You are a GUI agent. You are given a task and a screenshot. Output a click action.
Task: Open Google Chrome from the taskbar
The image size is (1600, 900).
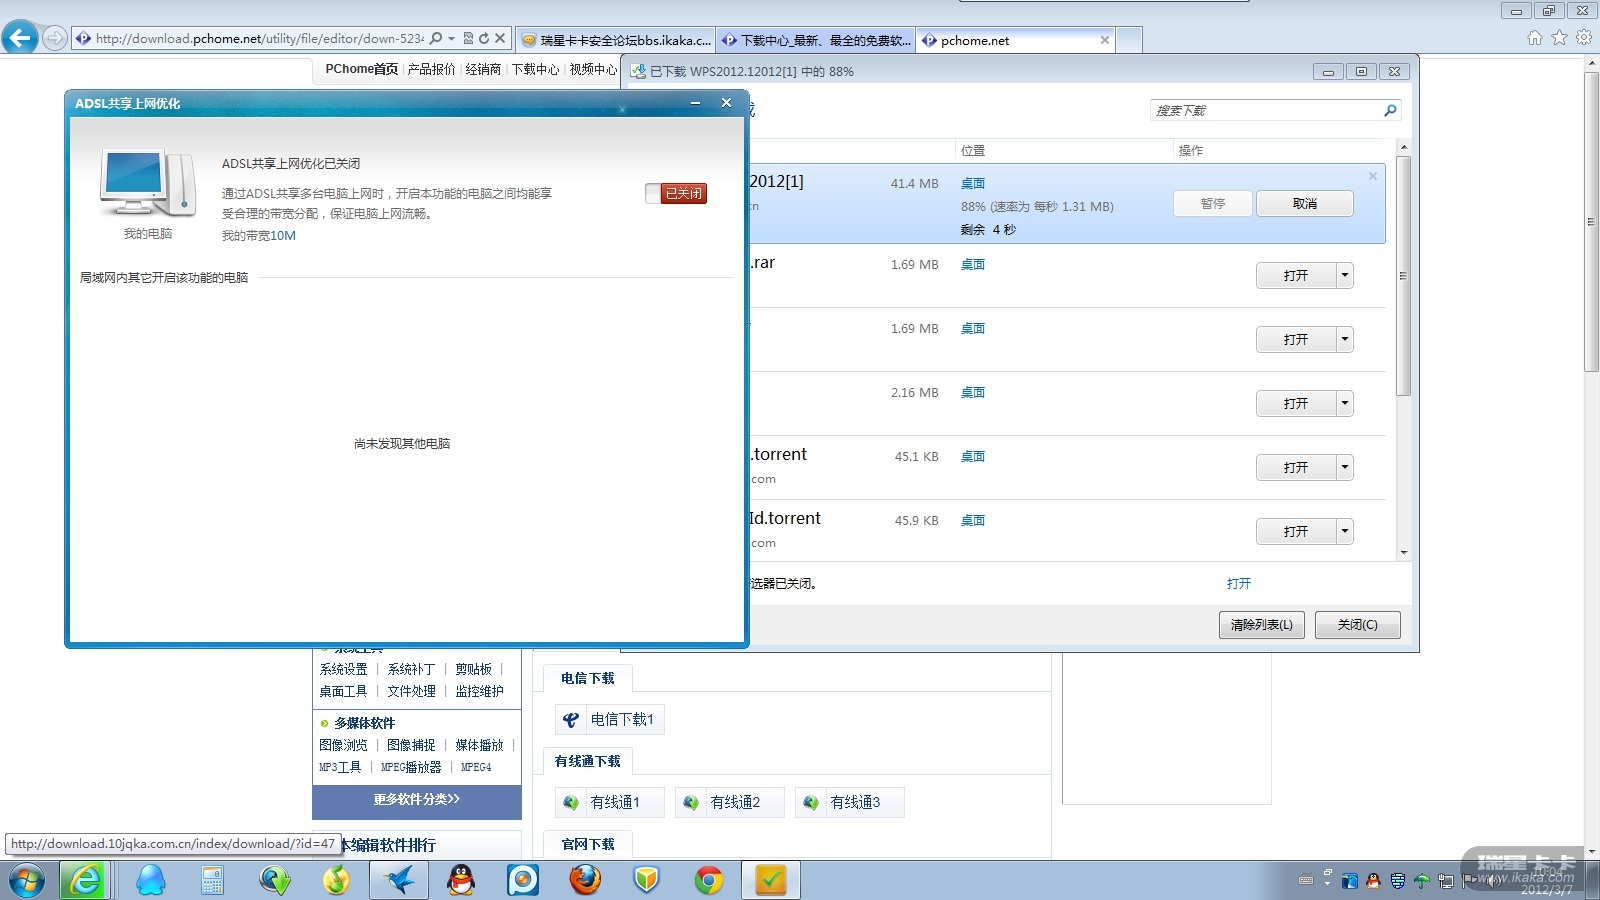(x=709, y=880)
